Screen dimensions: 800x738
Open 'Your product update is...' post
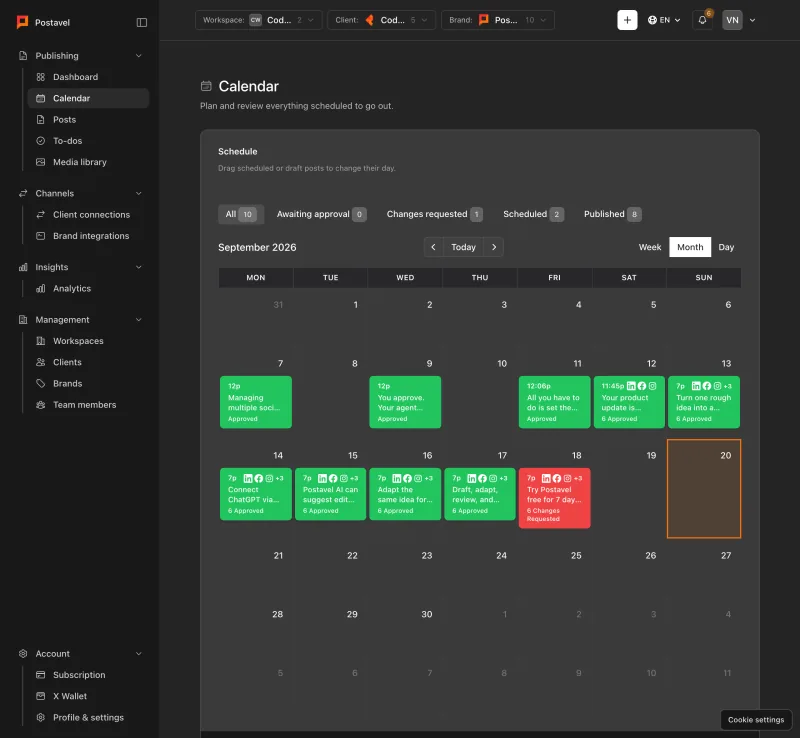[x=629, y=402]
